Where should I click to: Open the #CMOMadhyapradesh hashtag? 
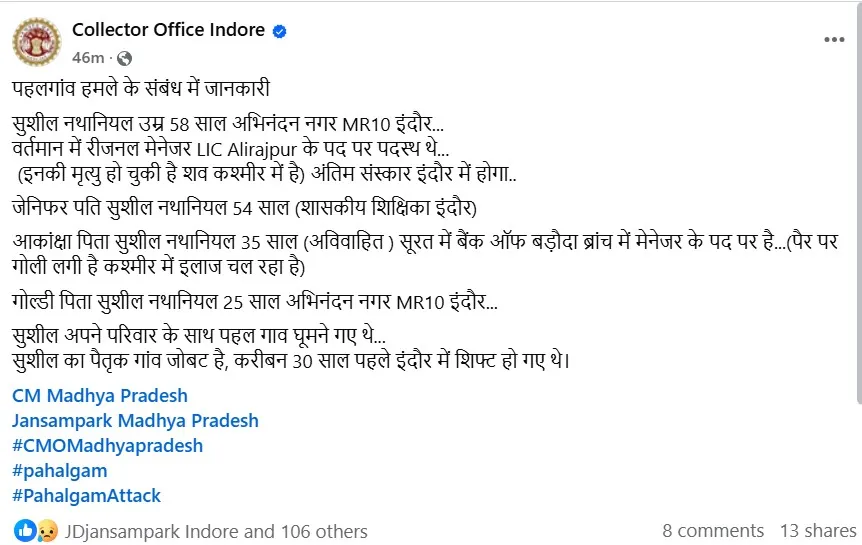pos(108,446)
